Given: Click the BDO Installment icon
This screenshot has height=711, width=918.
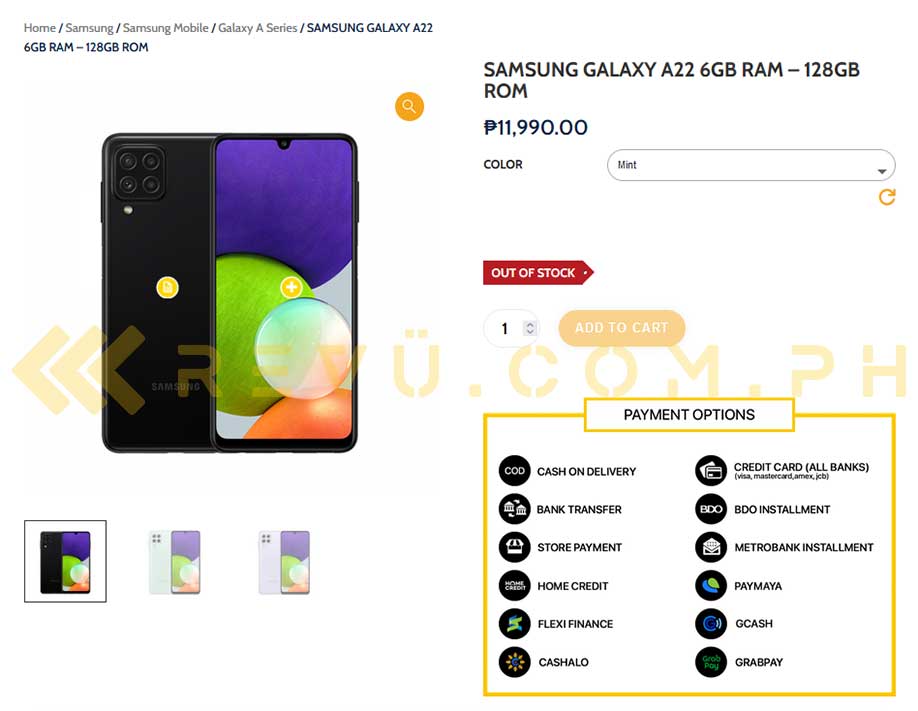Looking at the screenshot, I should click(x=711, y=509).
